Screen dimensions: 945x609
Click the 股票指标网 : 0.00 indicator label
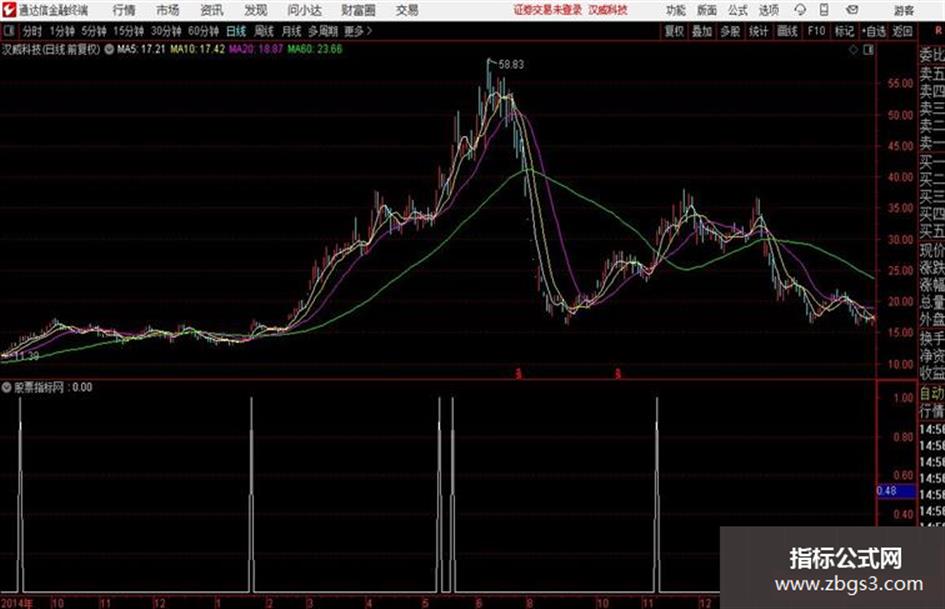click(53, 387)
